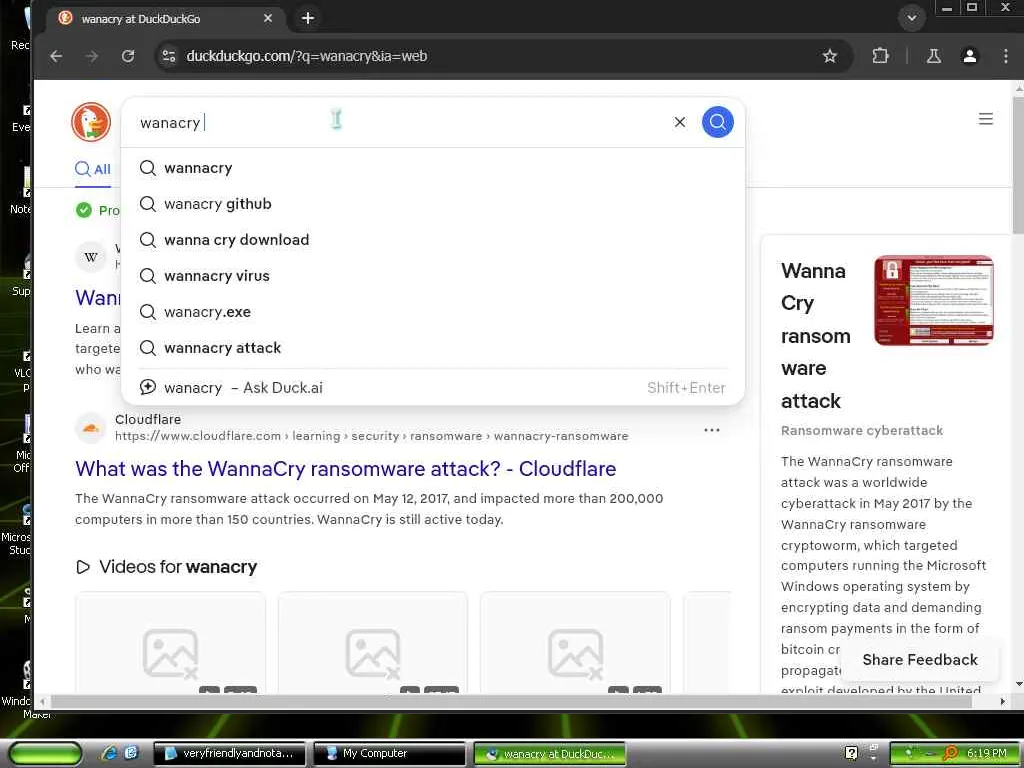Select the 'wannacry attack' suggestion

433,347
